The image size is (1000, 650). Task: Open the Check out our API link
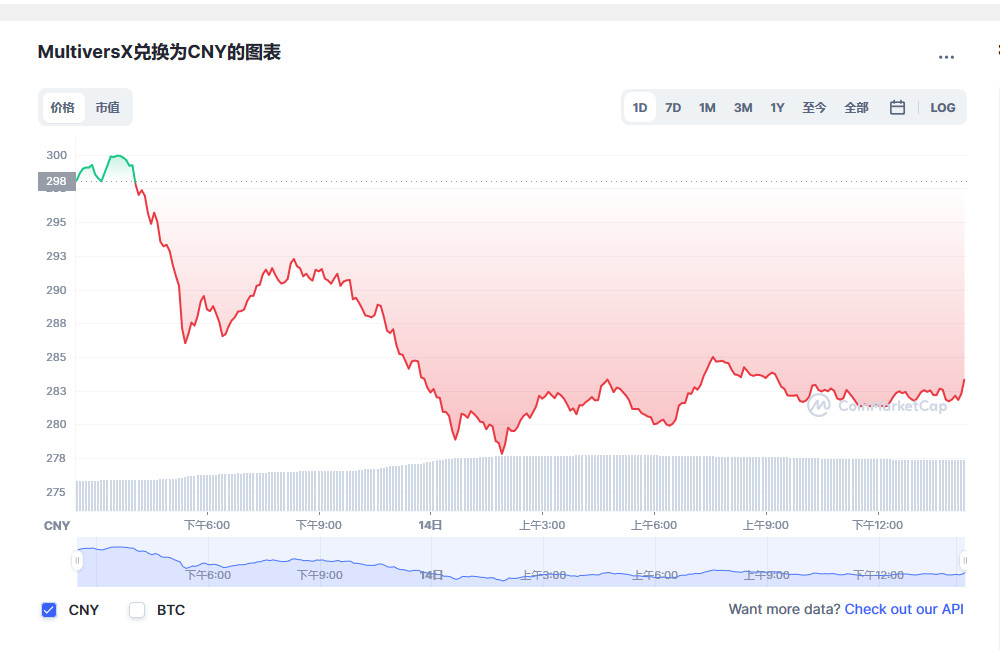[x=904, y=609]
